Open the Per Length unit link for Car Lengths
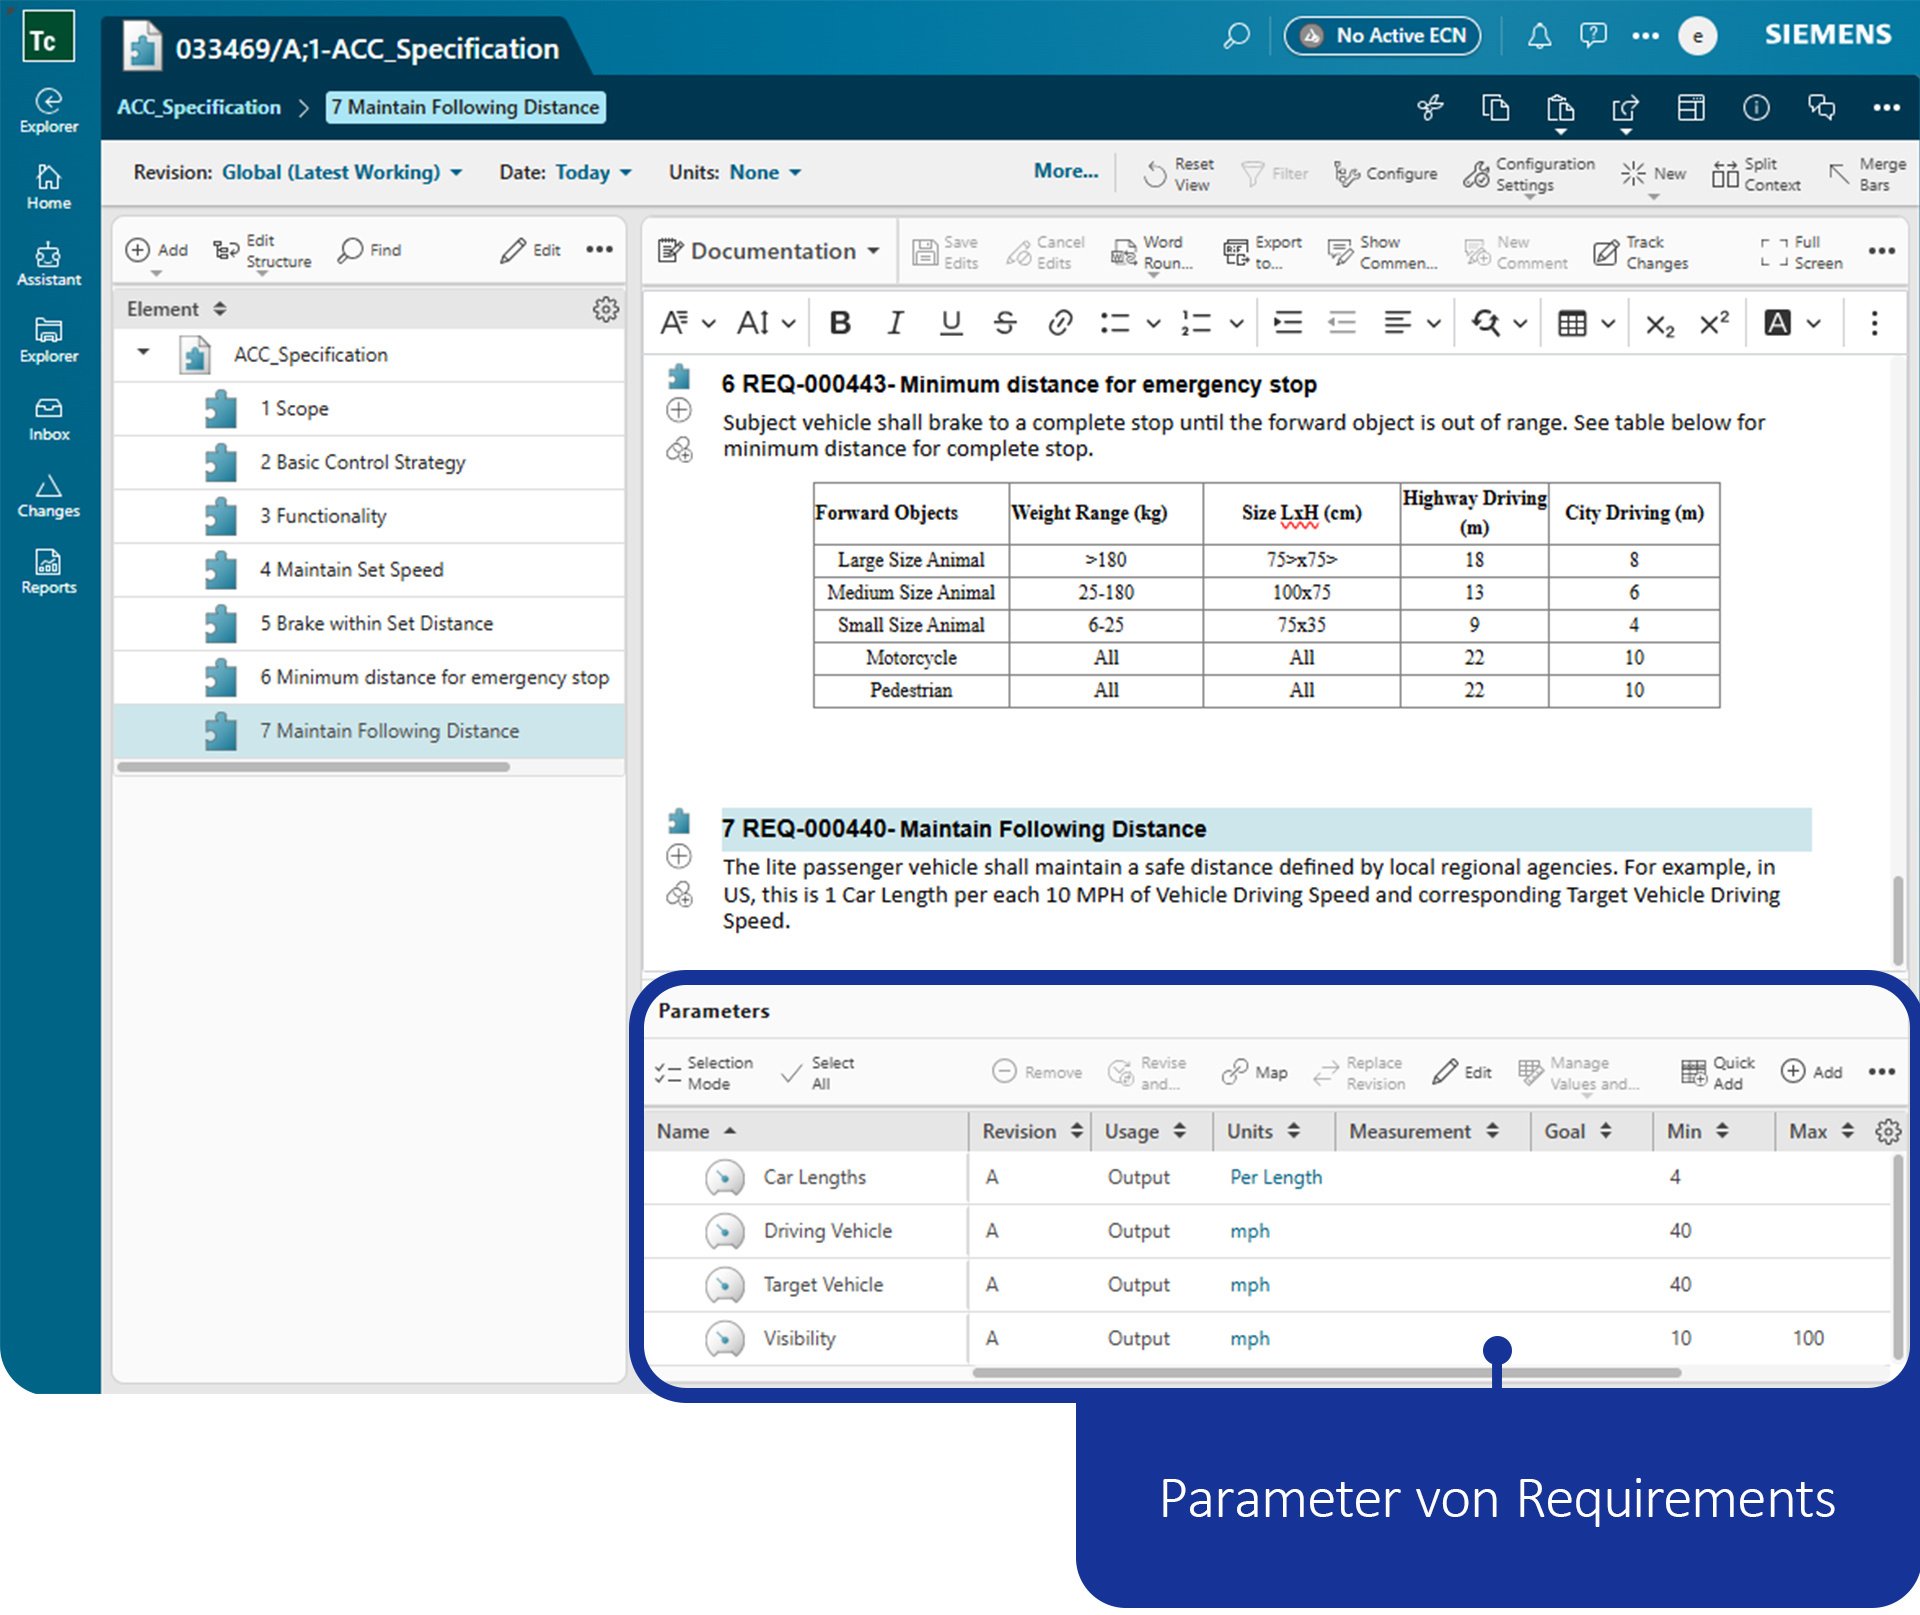This screenshot has width=1920, height=1615. [1275, 1177]
